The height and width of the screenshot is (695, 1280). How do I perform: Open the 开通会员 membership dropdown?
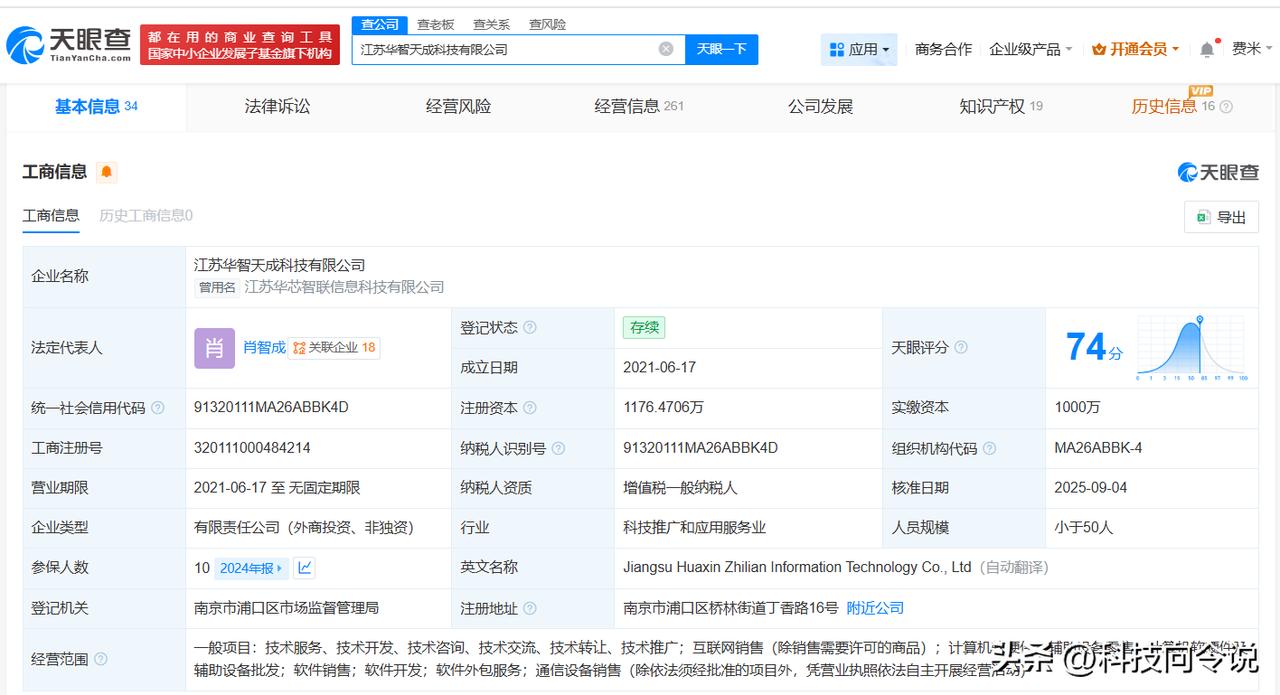pyautogui.click(x=1135, y=49)
